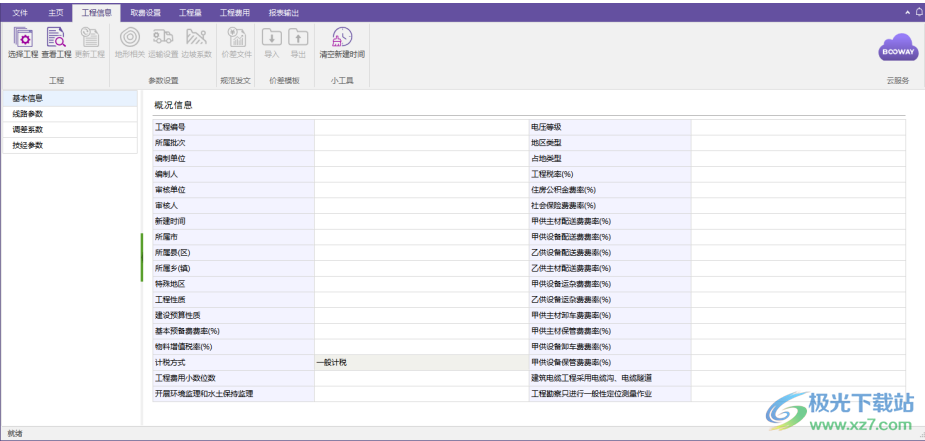Click the 运输设置 truck icon
This screenshot has width=925, height=441.
coord(163,38)
